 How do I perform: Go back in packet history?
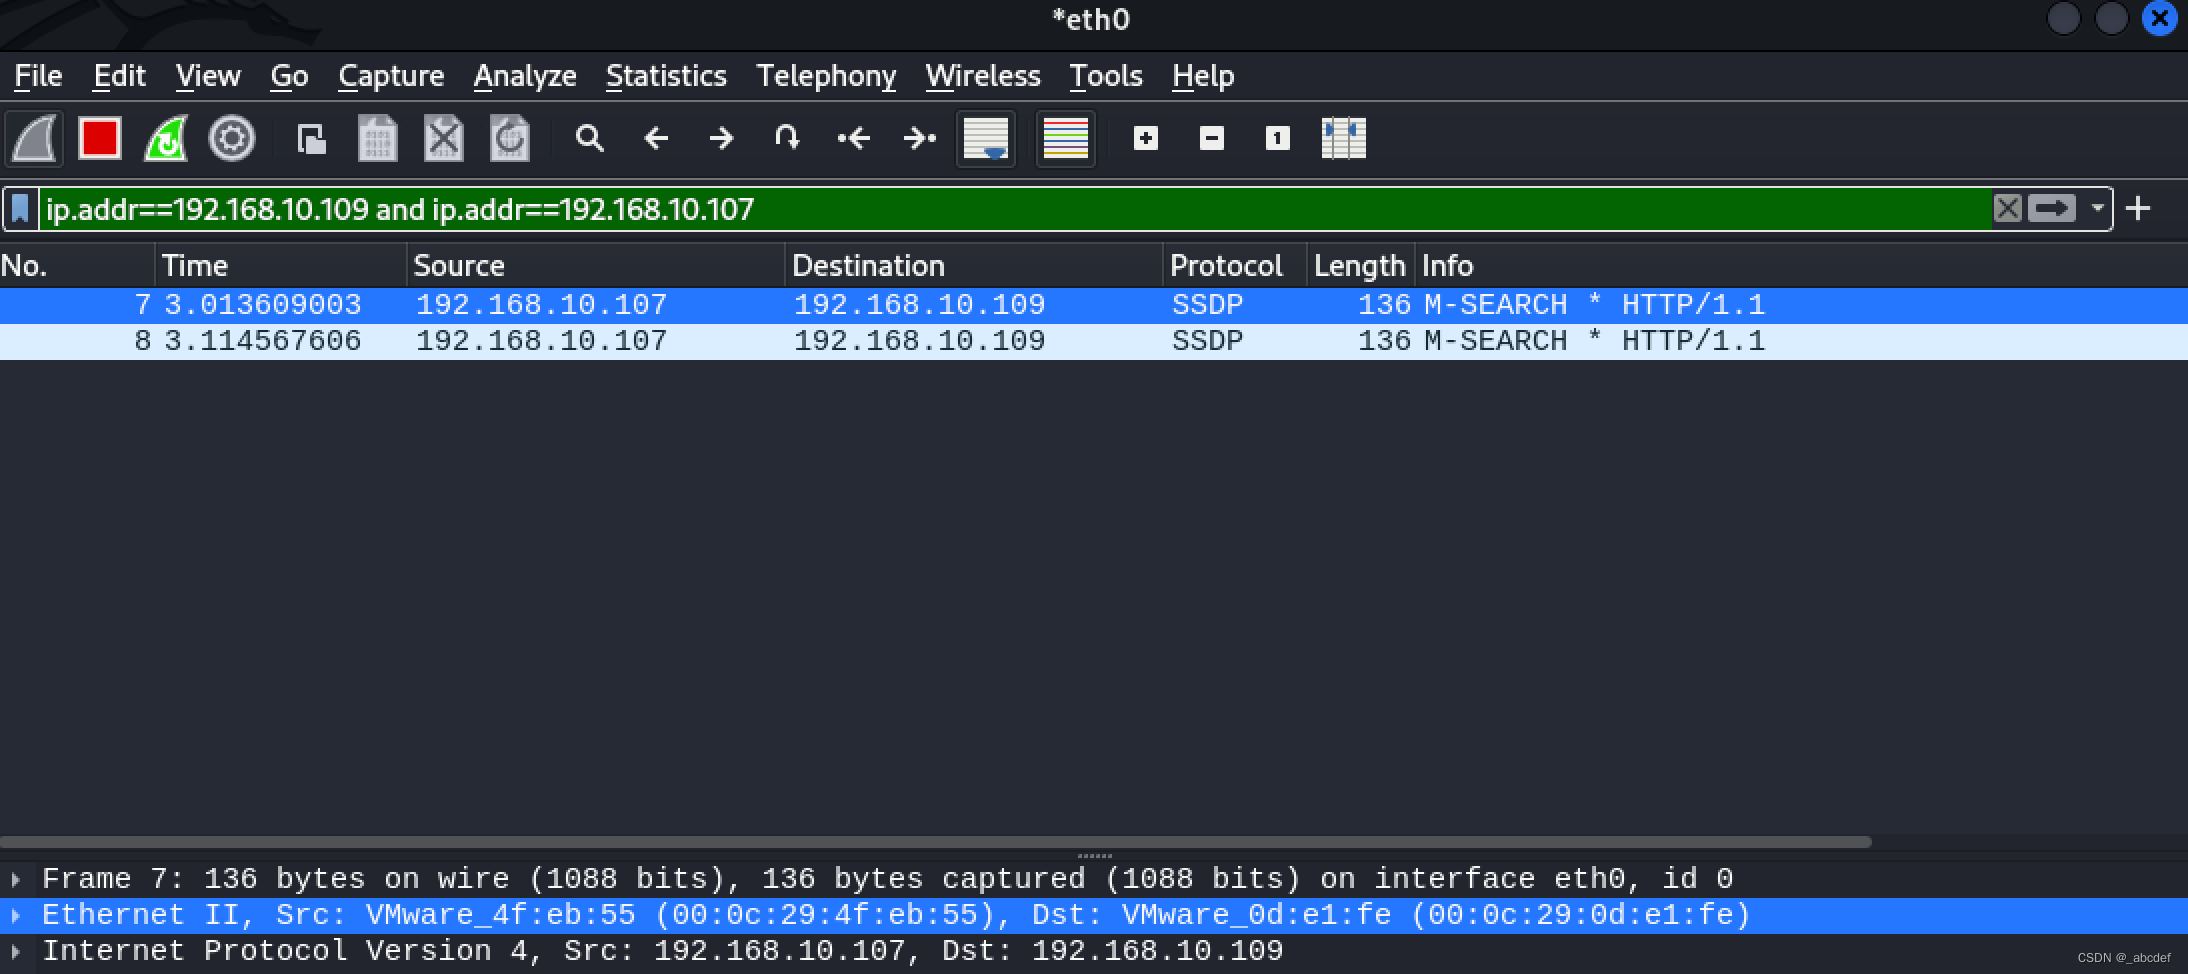[656, 139]
